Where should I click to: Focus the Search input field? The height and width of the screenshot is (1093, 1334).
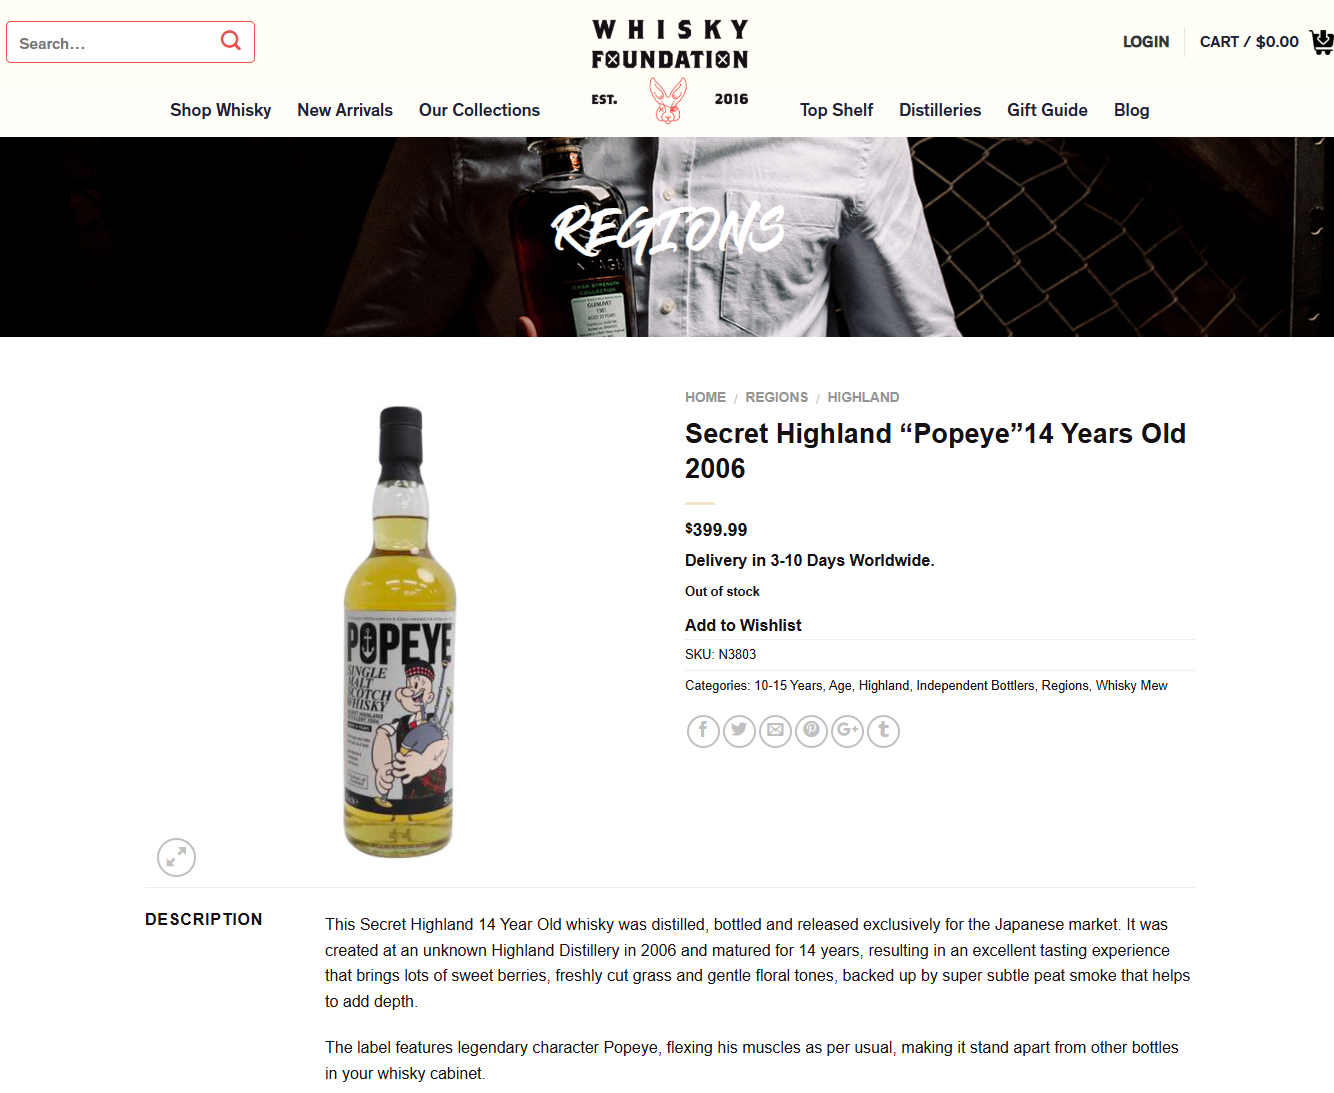[x=115, y=42]
